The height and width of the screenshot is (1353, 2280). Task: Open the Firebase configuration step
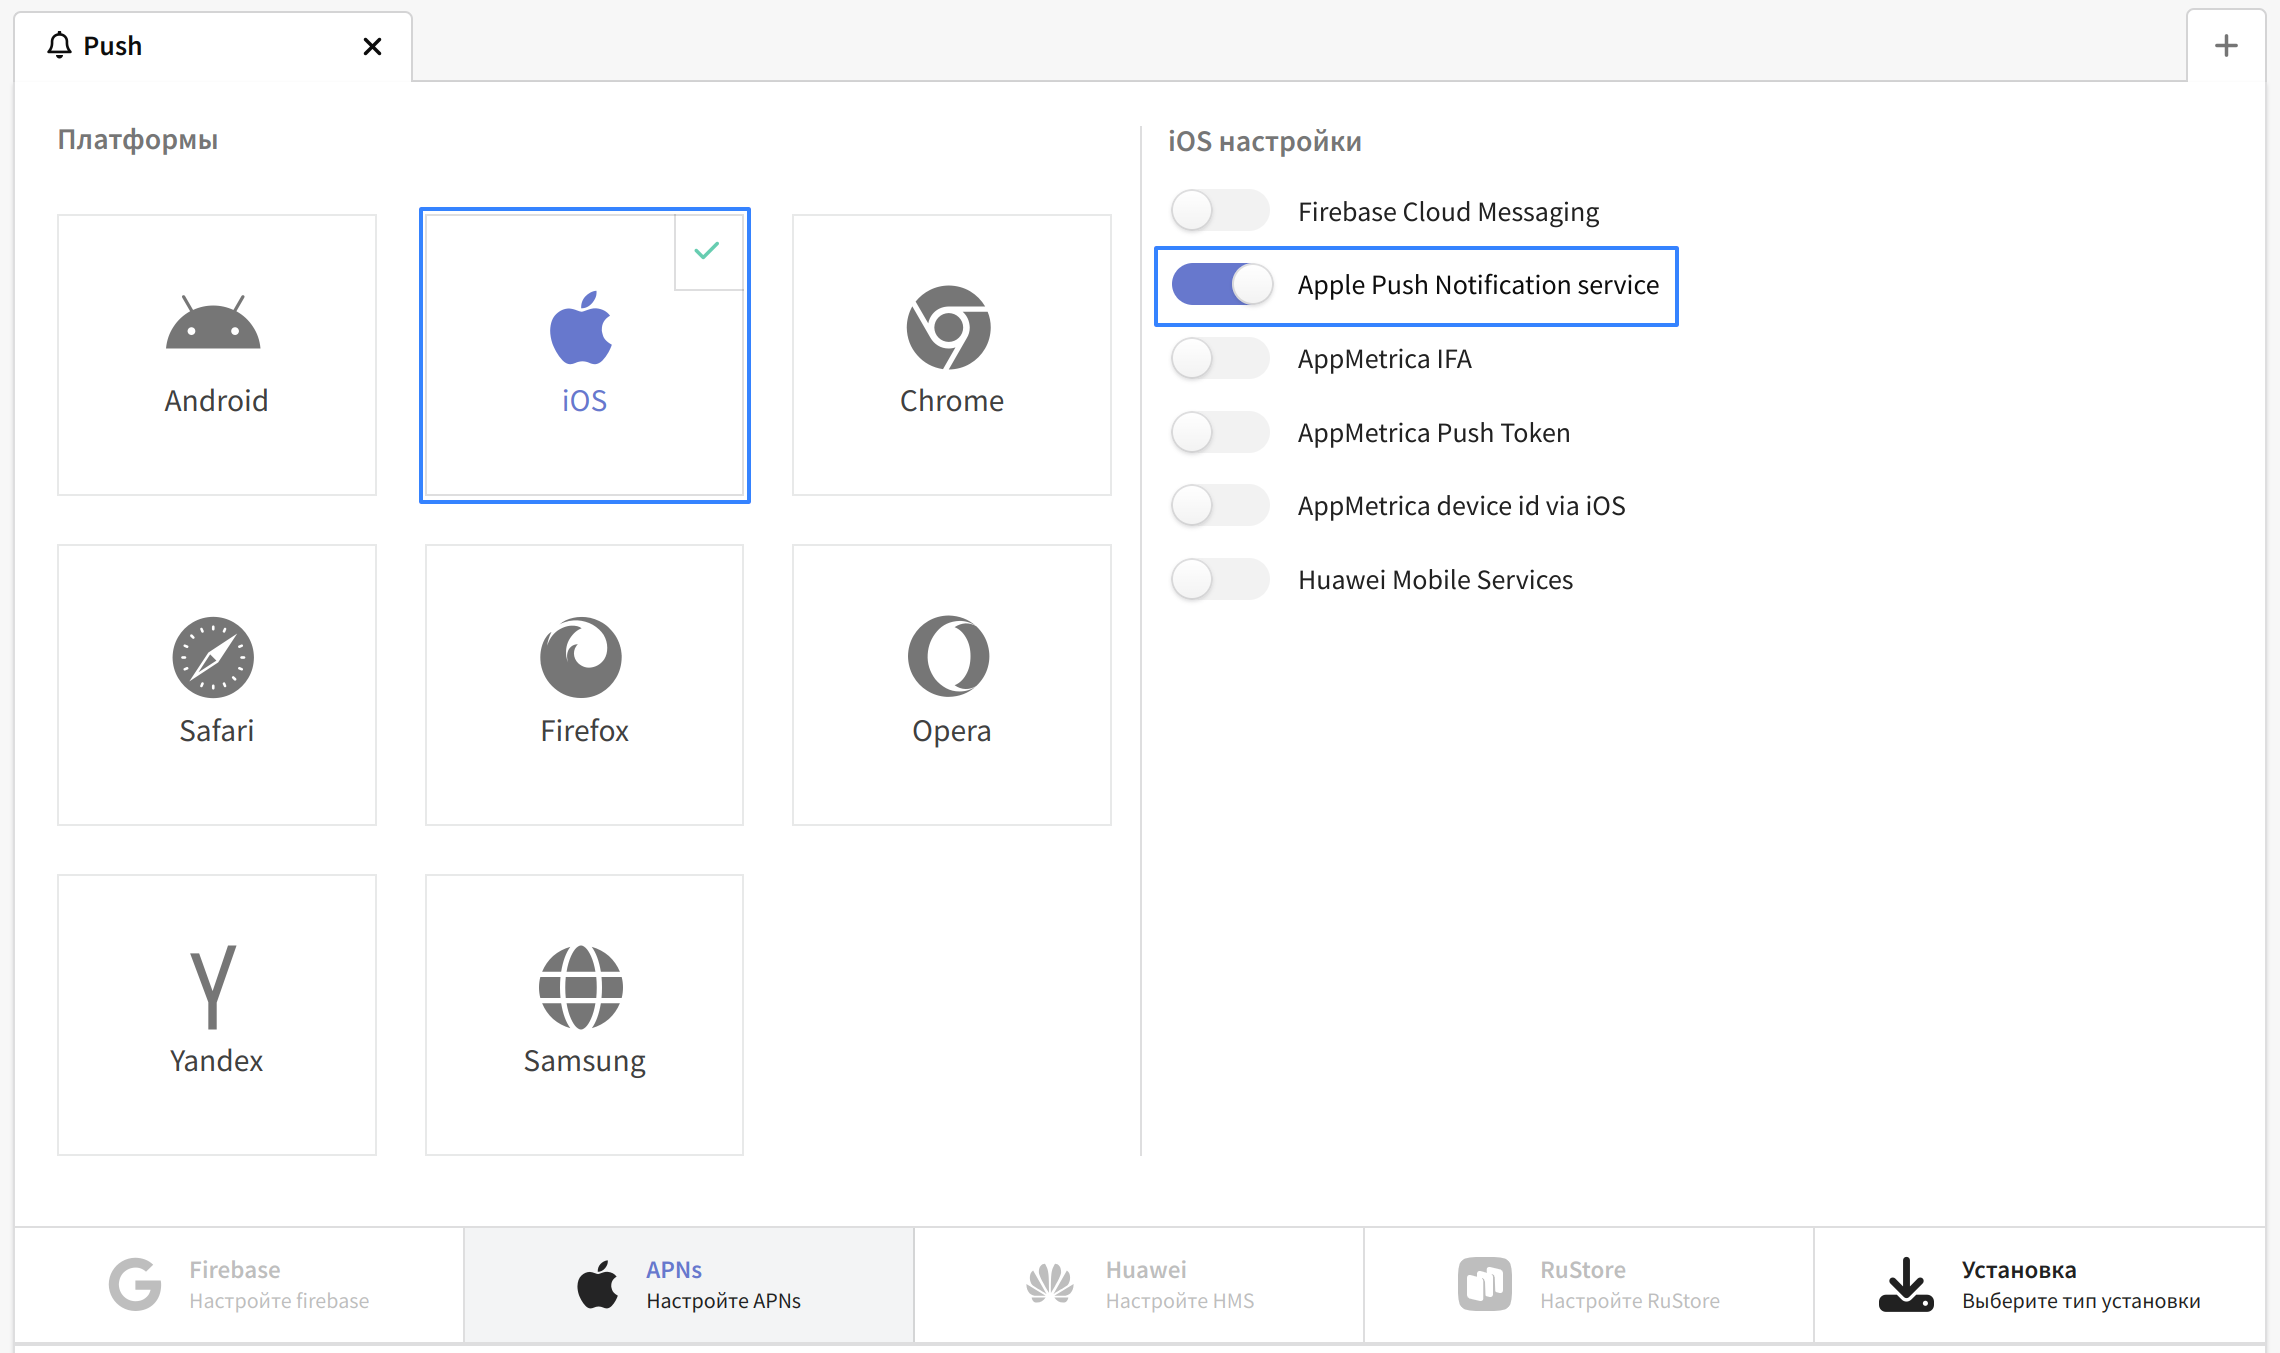tap(239, 1285)
